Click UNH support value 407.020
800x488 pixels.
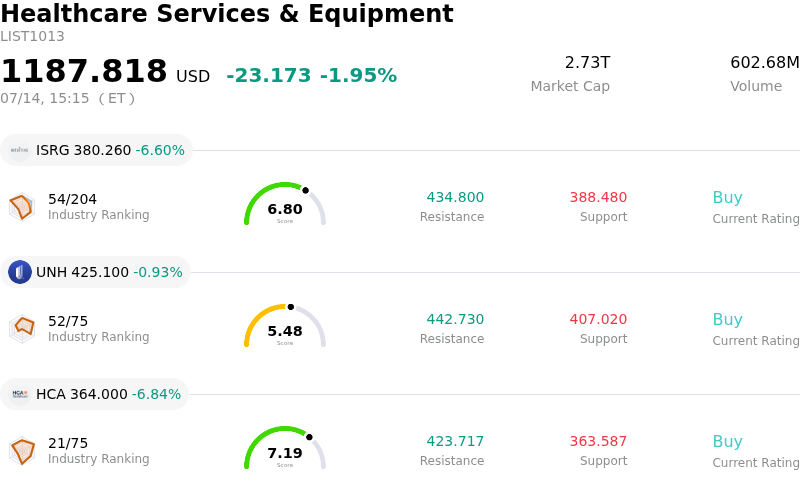tap(598, 319)
